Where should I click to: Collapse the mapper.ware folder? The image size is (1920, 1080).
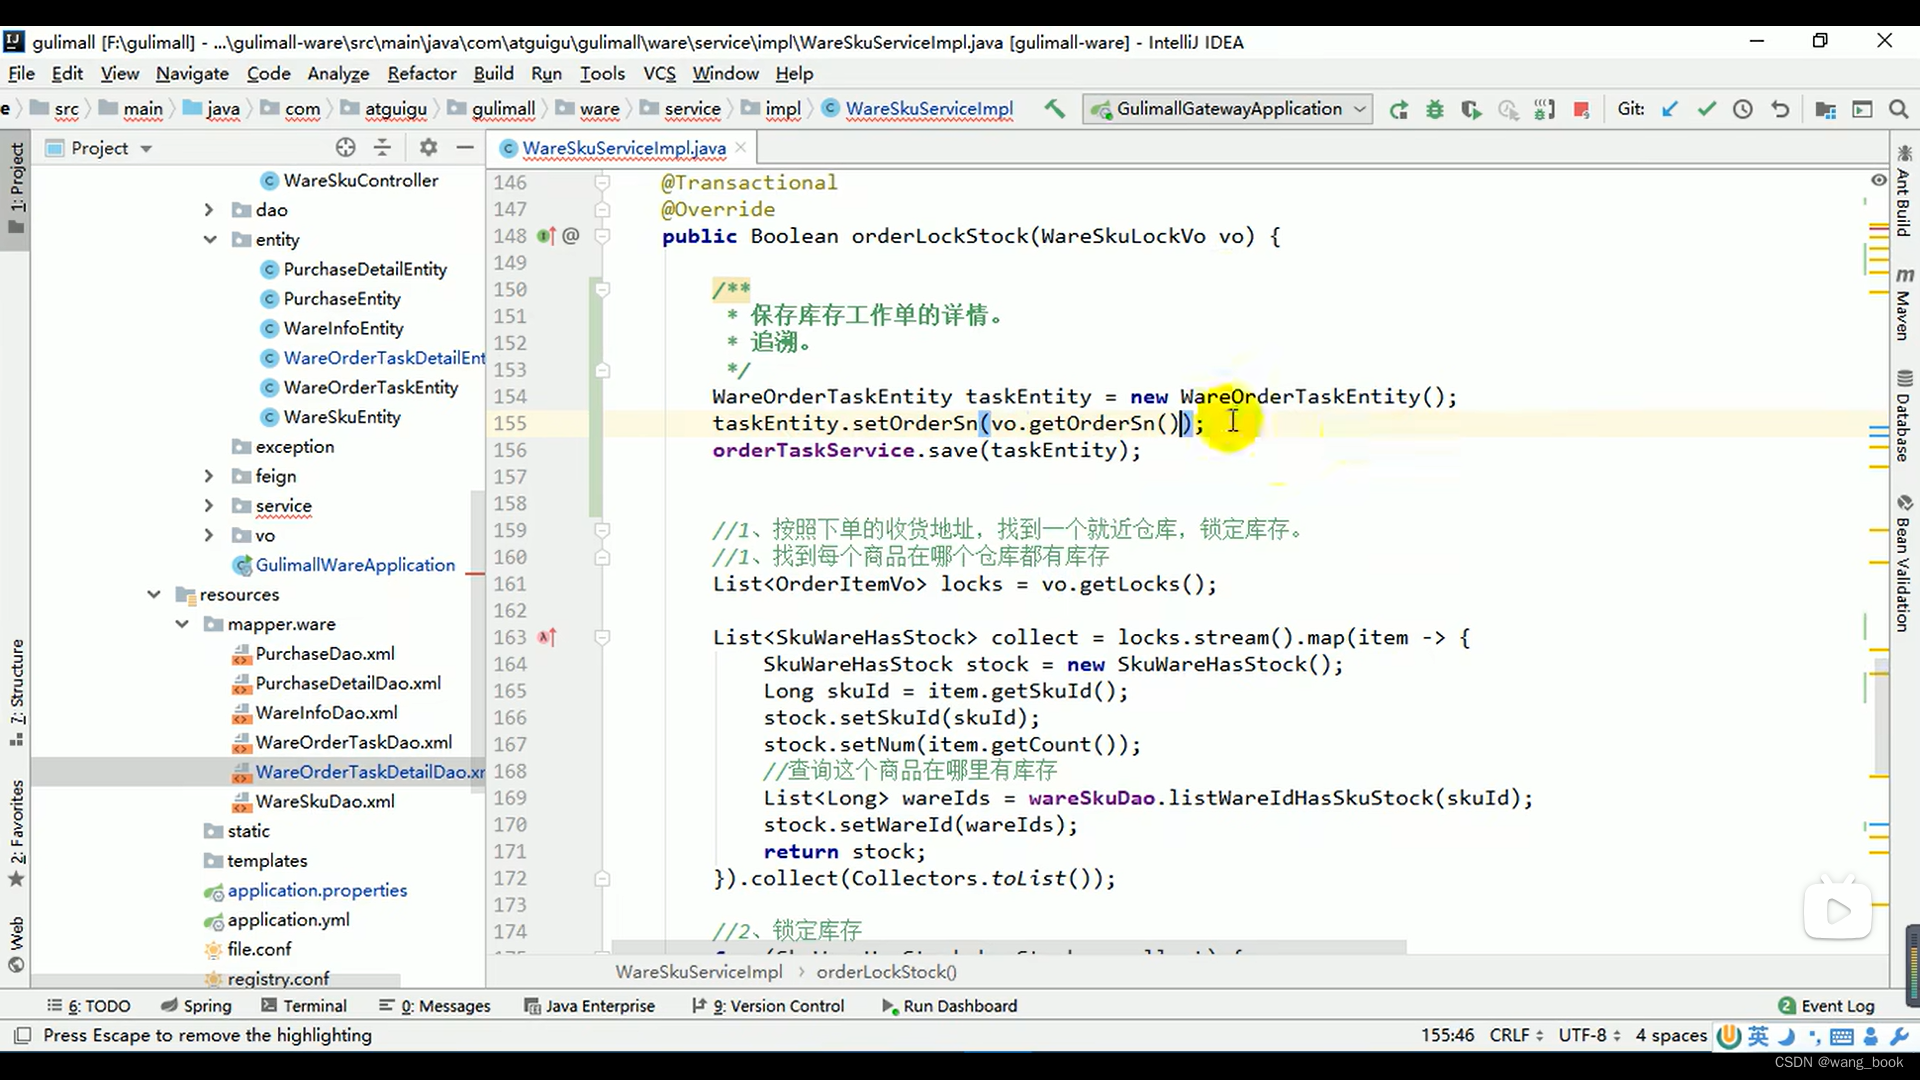(x=181, y=624)
